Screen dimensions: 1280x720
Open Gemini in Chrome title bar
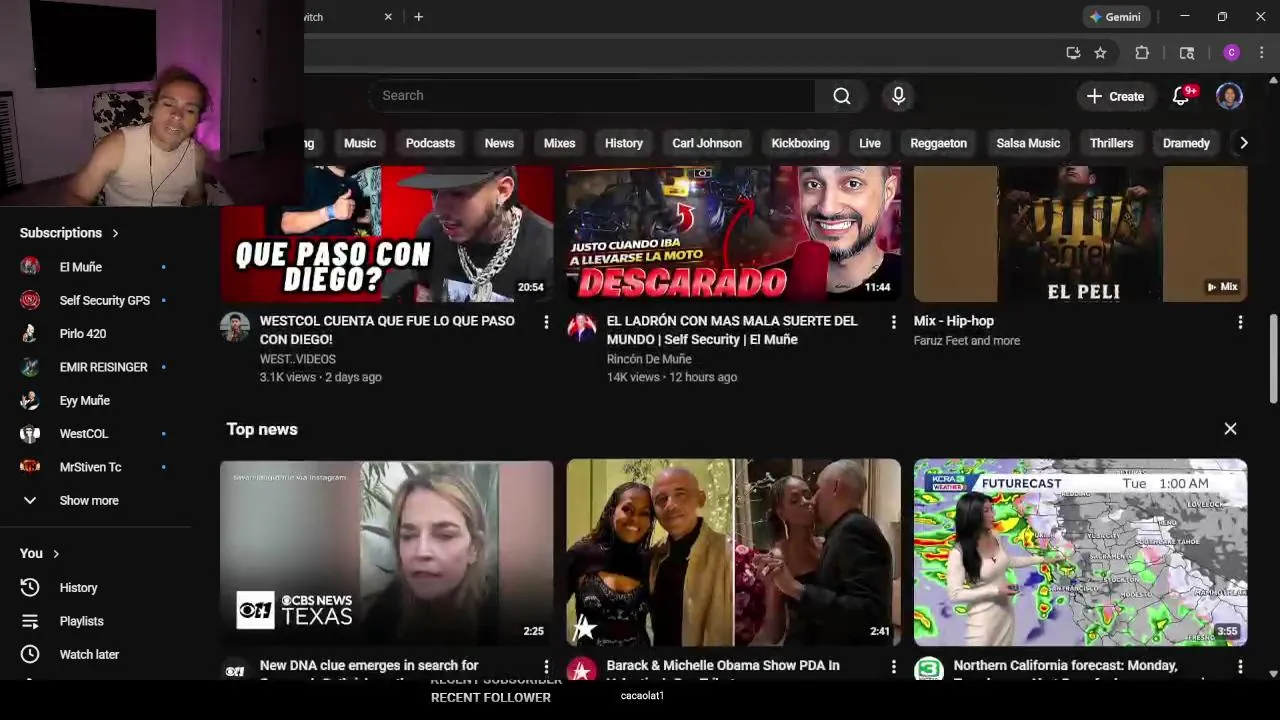pos(1115,17)
